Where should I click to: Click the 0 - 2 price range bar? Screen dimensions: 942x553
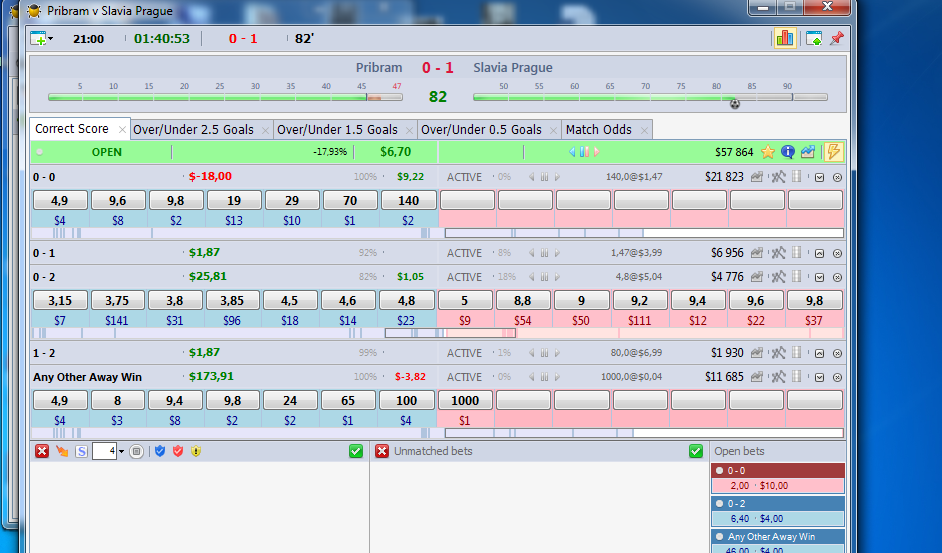437,333
